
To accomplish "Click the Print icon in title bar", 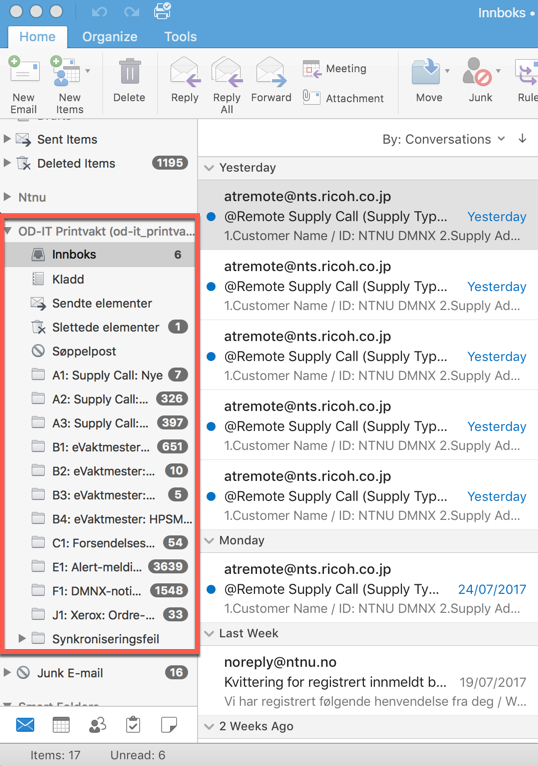I will pos(162,10).
